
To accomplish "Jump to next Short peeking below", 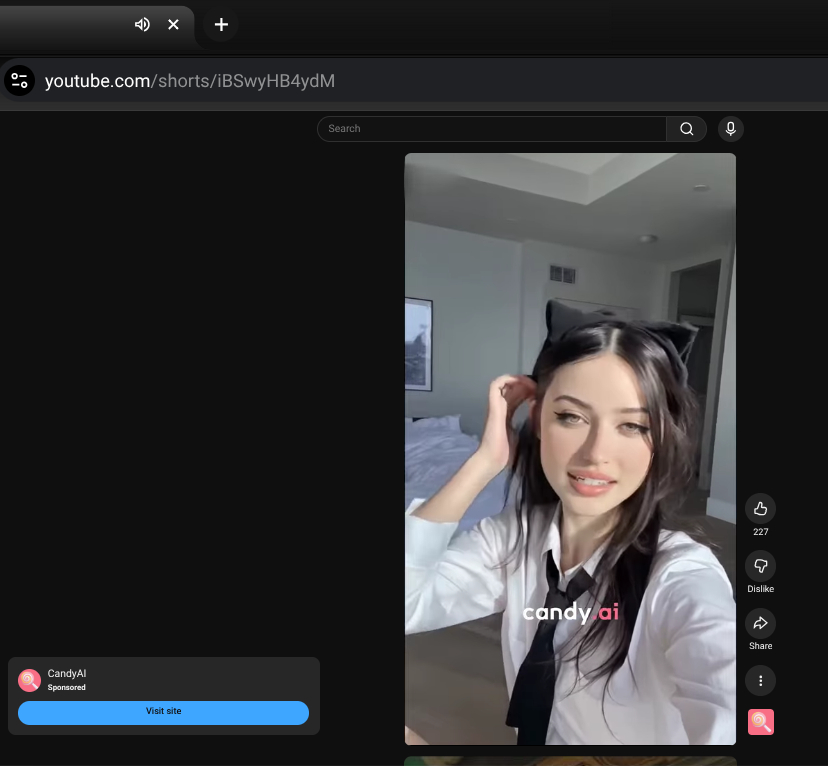I will coord(569,760).
